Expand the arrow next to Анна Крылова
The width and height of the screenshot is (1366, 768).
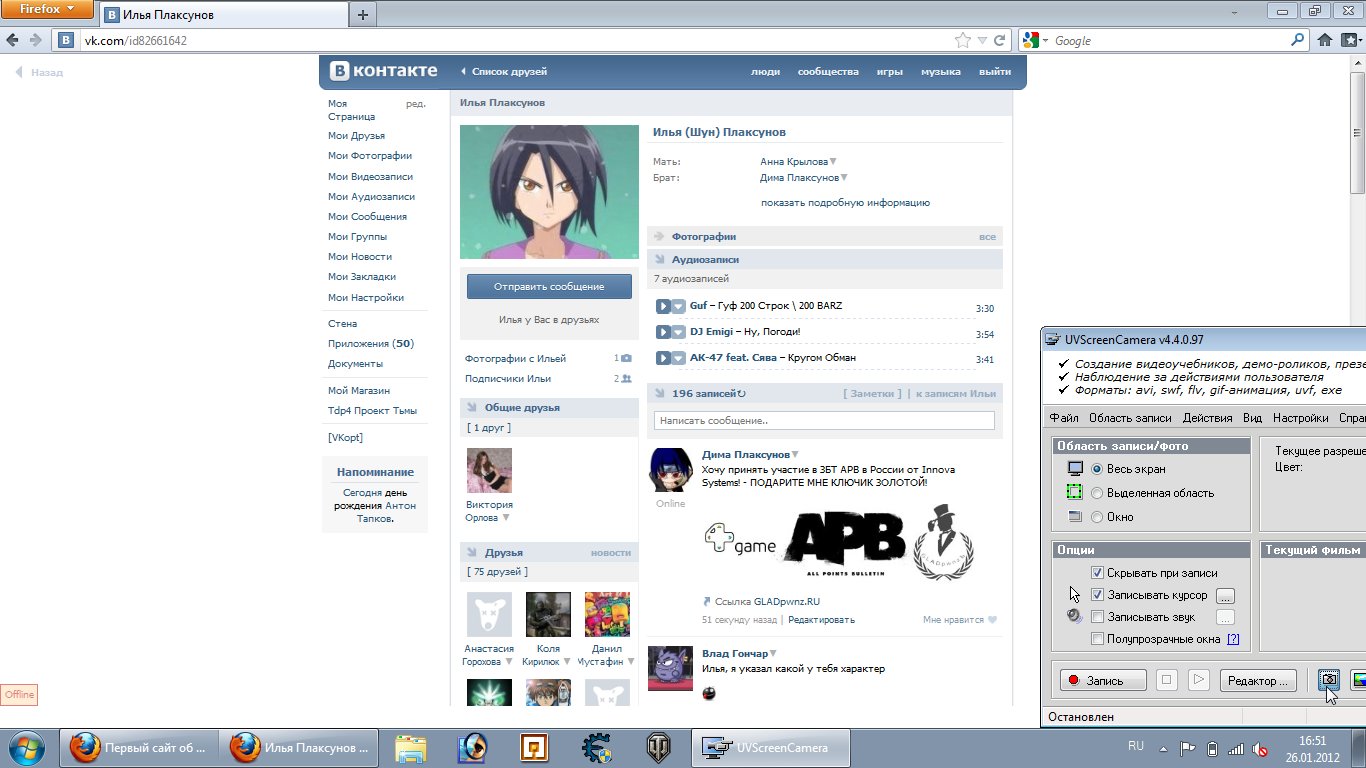pyautogui.click(x=833, y=162)
